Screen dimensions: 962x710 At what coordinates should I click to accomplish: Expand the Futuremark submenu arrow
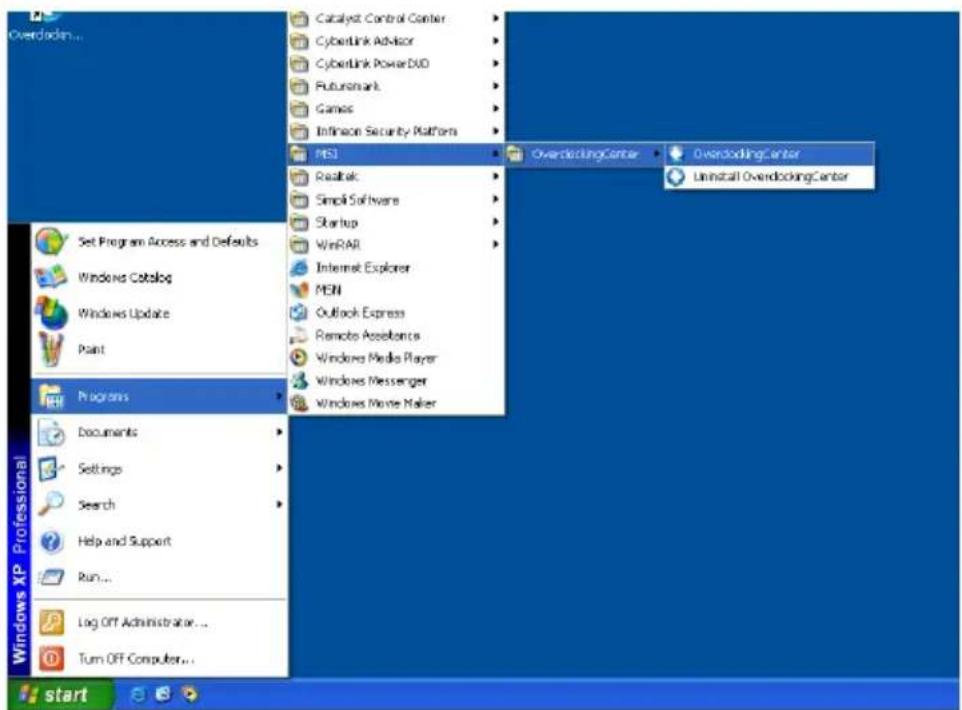coord(496,86)
